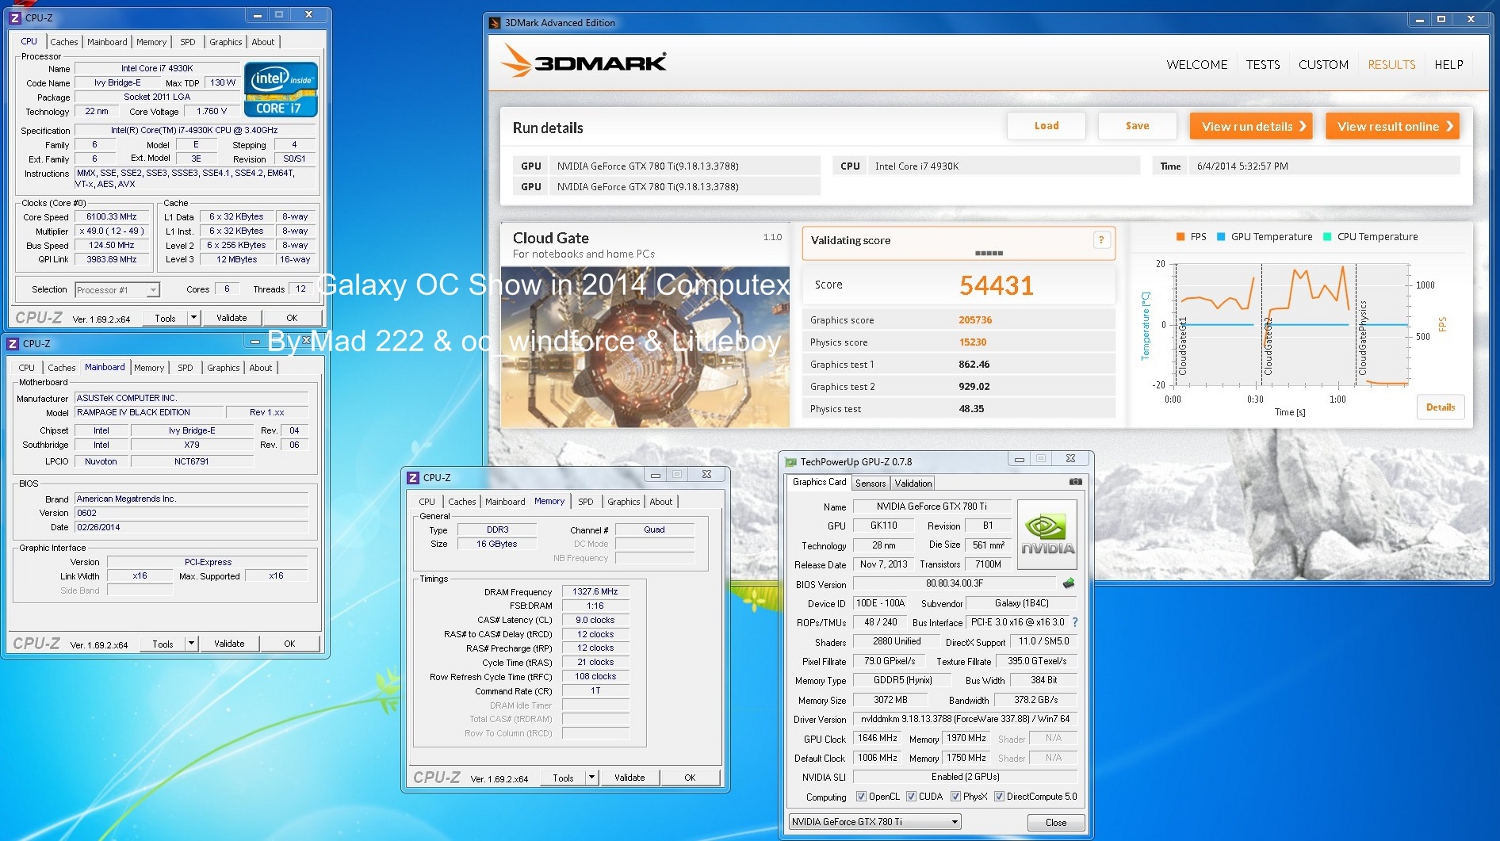Click the DRAM Frequency value 1327.6 MHz
This screenshot has height=841, width=1500.
pyautogui.click(x=595, y=592)
